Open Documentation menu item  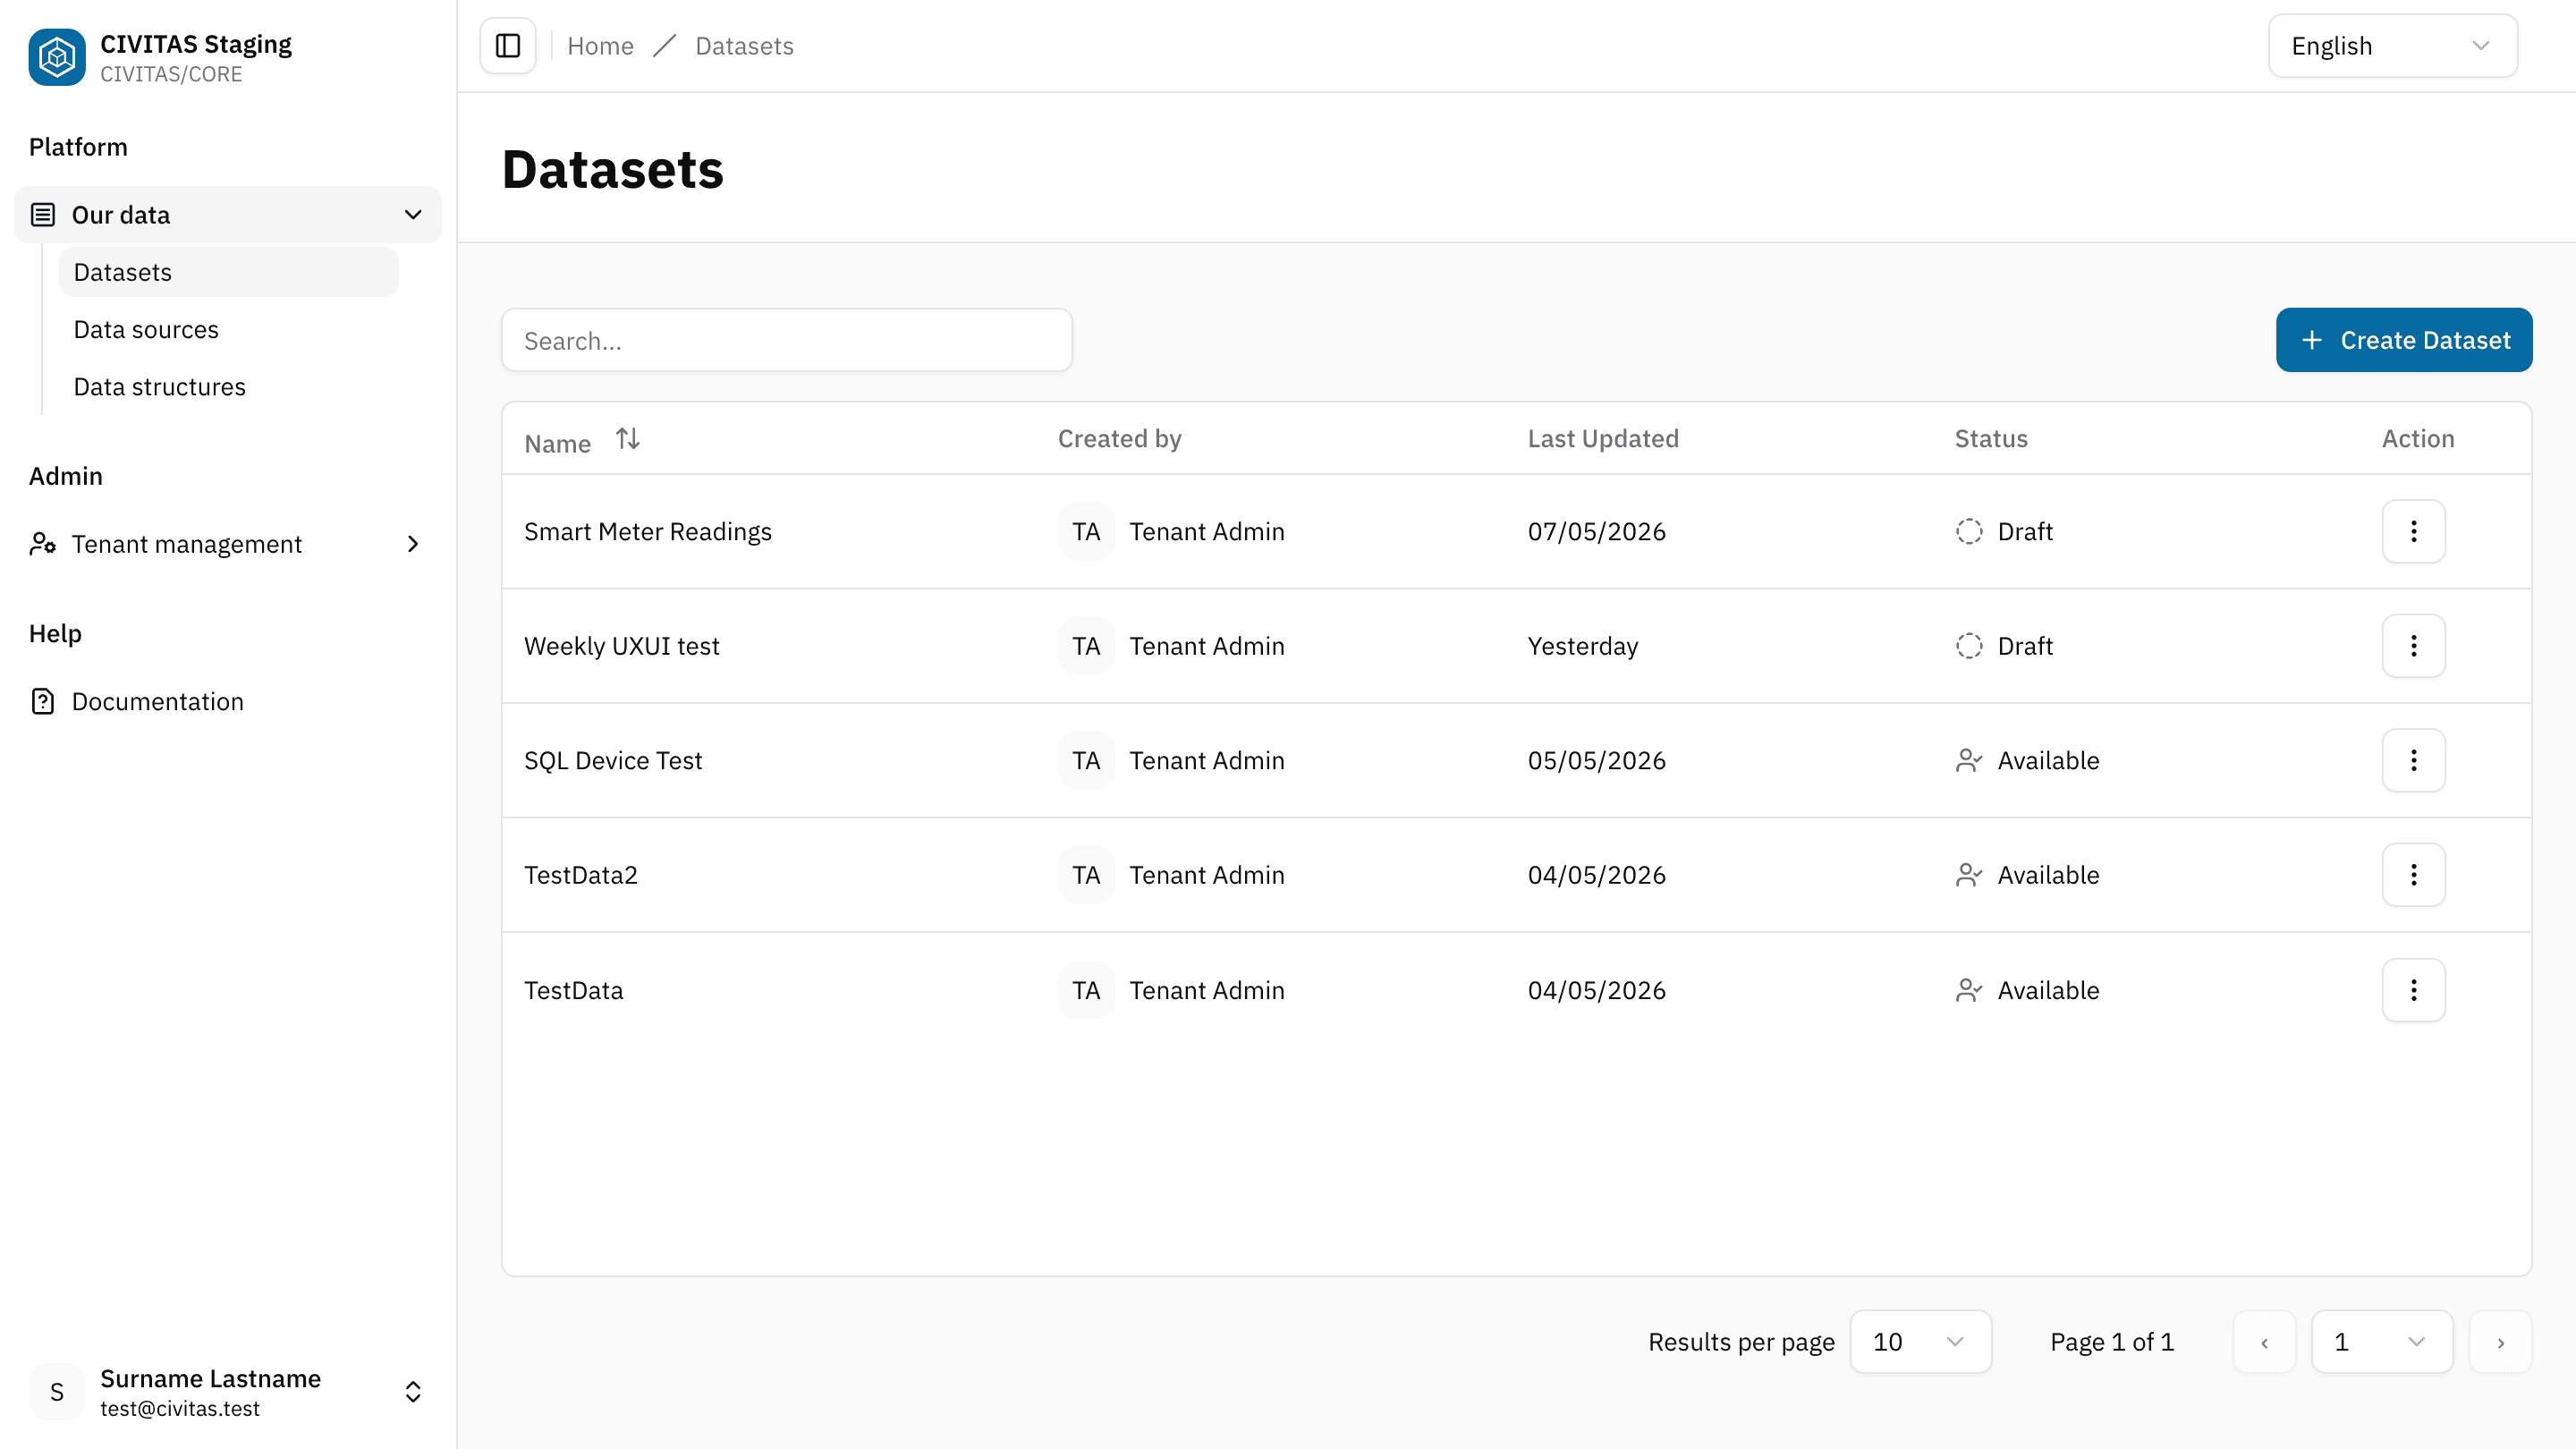click(228, 702)
